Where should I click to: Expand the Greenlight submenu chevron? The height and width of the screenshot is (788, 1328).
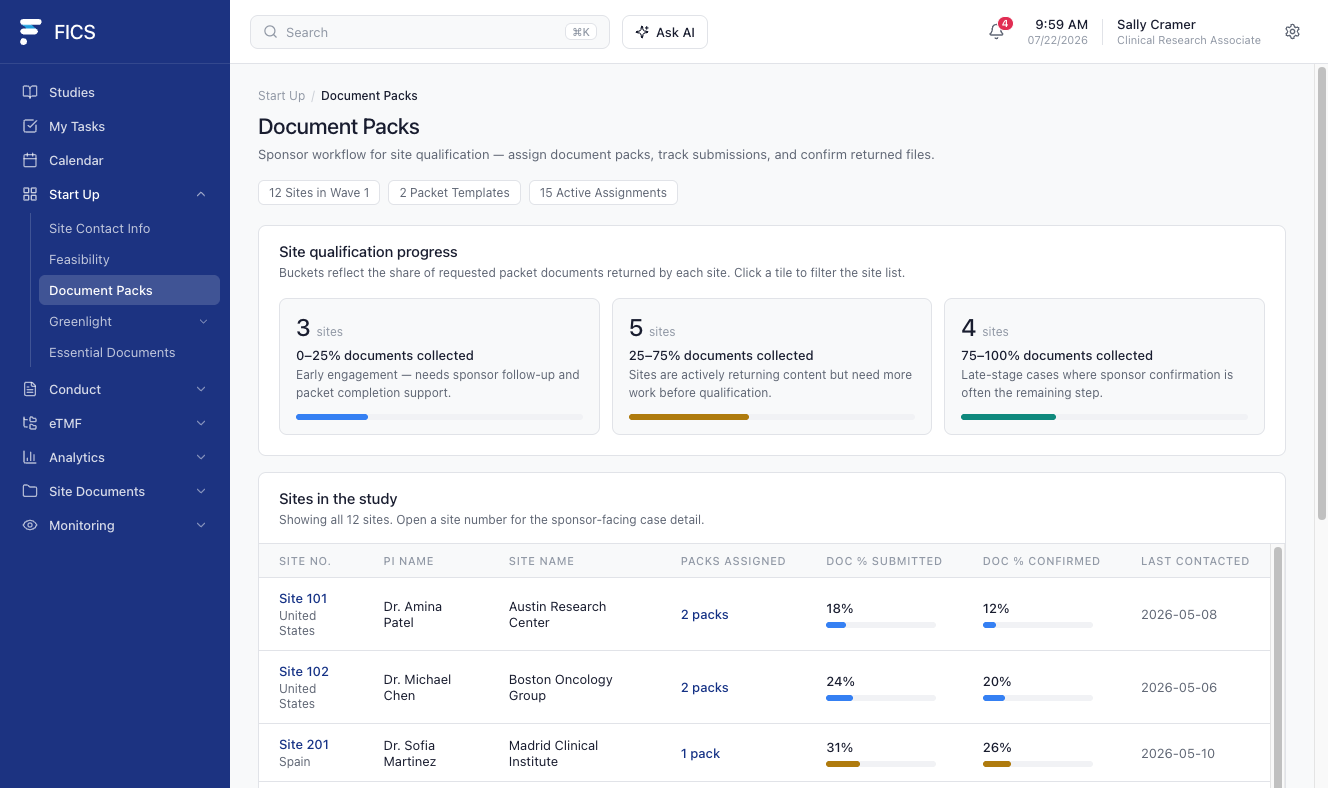coord(203,321)
